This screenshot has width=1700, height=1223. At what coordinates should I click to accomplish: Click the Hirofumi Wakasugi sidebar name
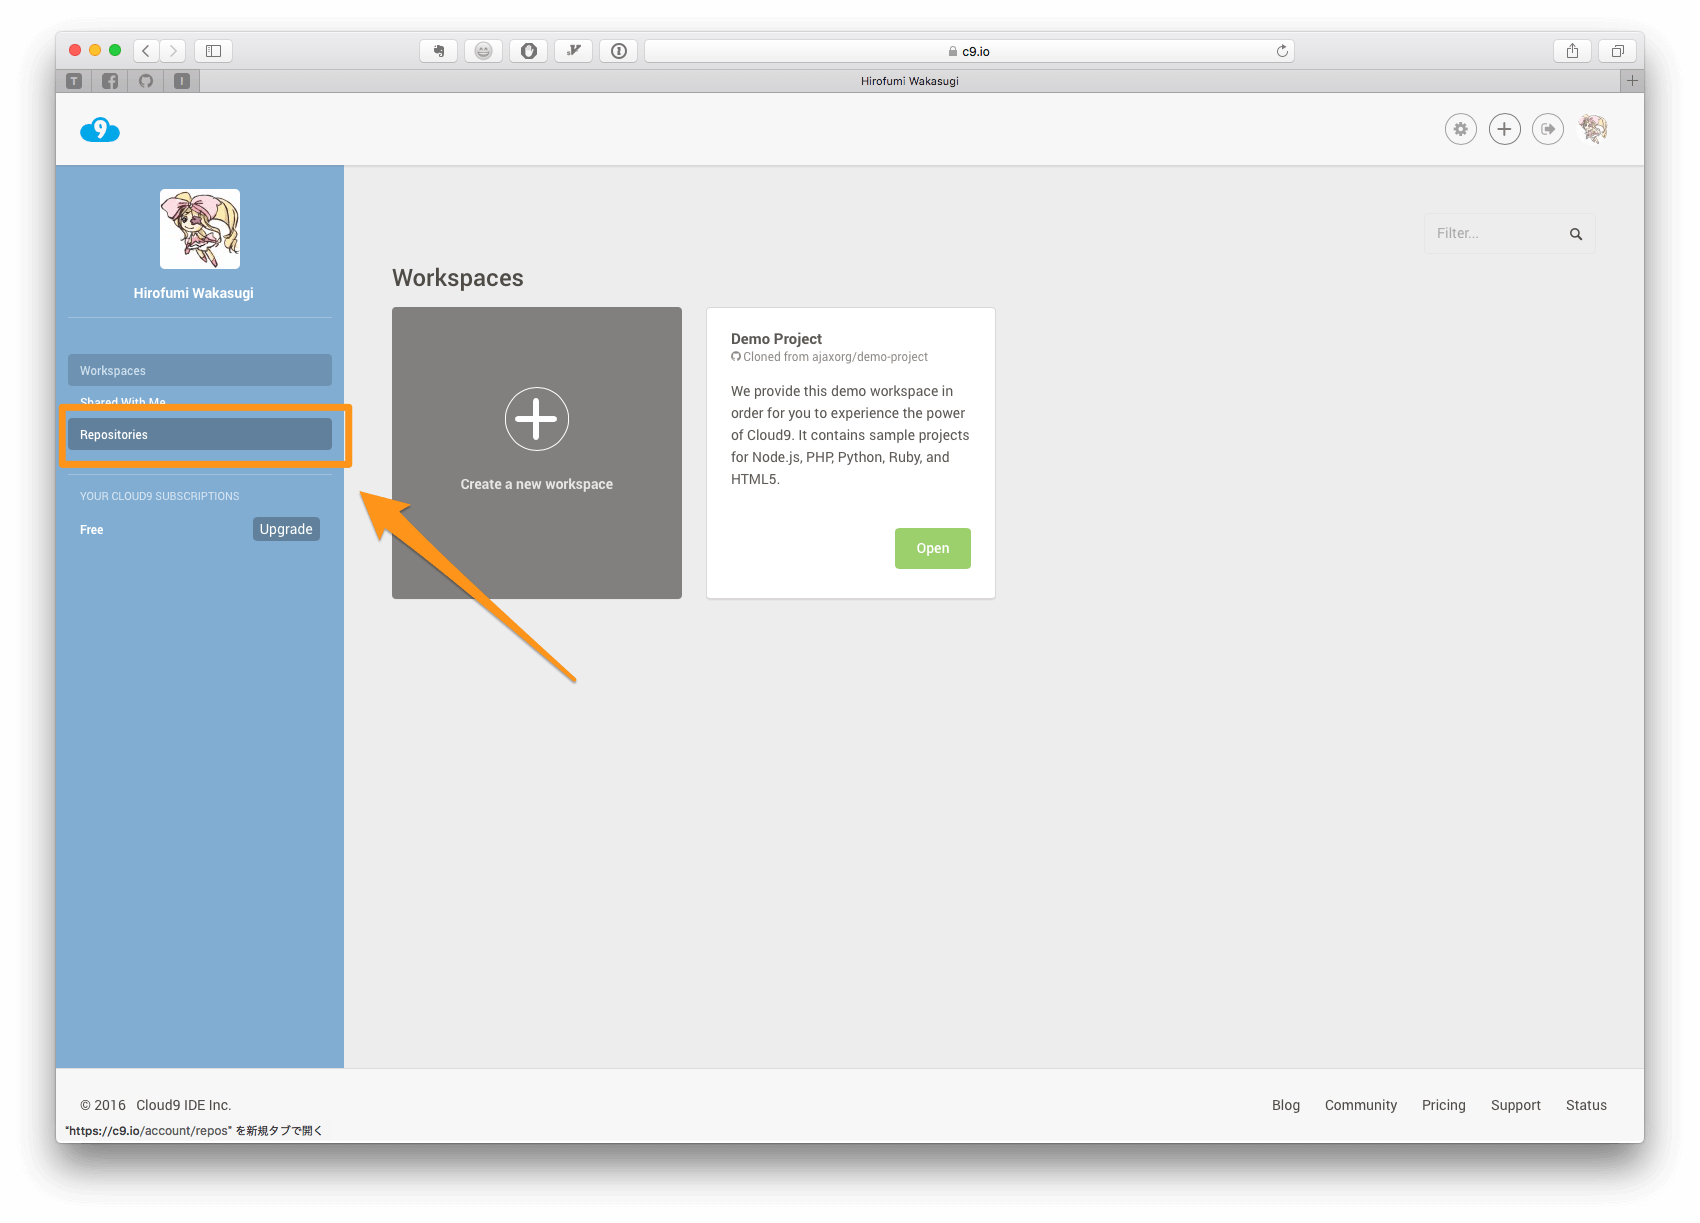tap(194, 293)
